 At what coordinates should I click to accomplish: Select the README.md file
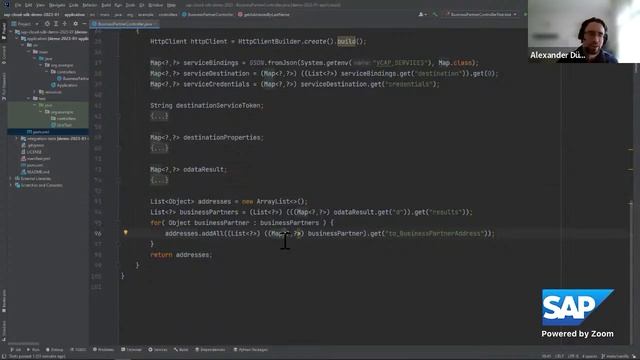[35, 172]
